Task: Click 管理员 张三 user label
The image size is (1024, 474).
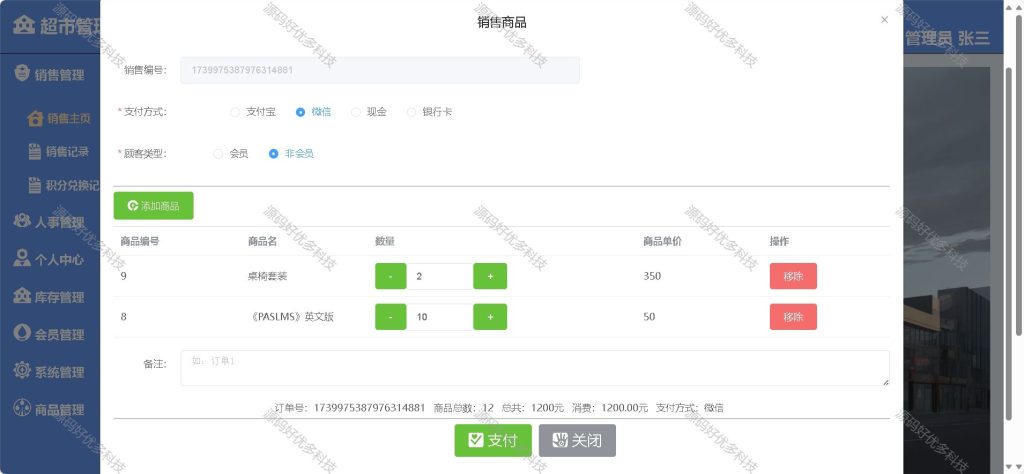Action: point(947,39)
